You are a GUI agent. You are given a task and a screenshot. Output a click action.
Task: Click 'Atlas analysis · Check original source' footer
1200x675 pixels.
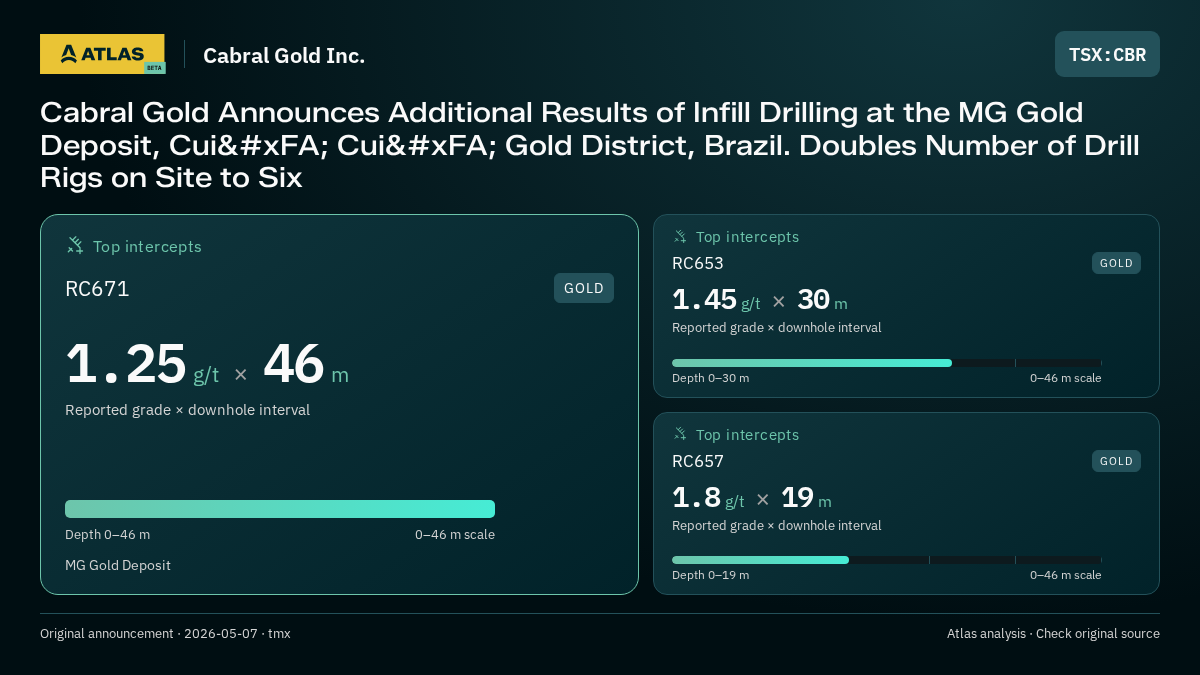pyautogui.click(x=1053, y=634)
